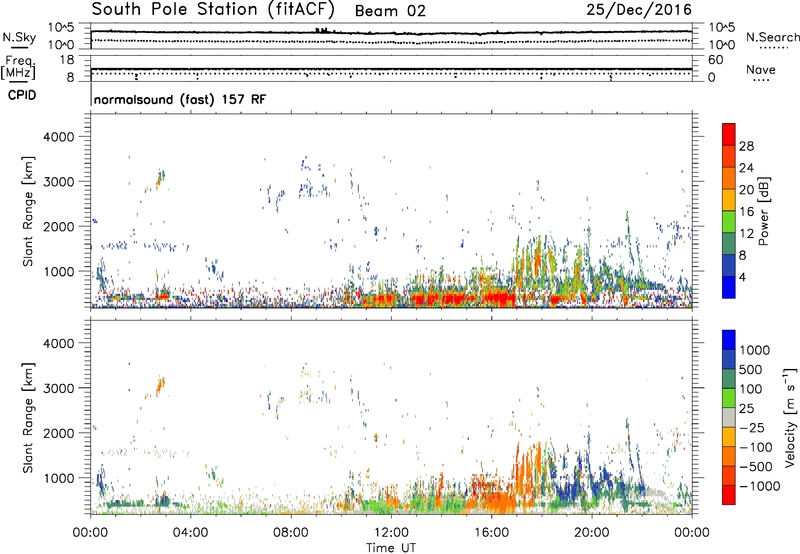800x554 pixels.
Task: Click the Velocity [m s⁻¹] colorbar title
Action: pyautogui.click(x=790, y=417)
